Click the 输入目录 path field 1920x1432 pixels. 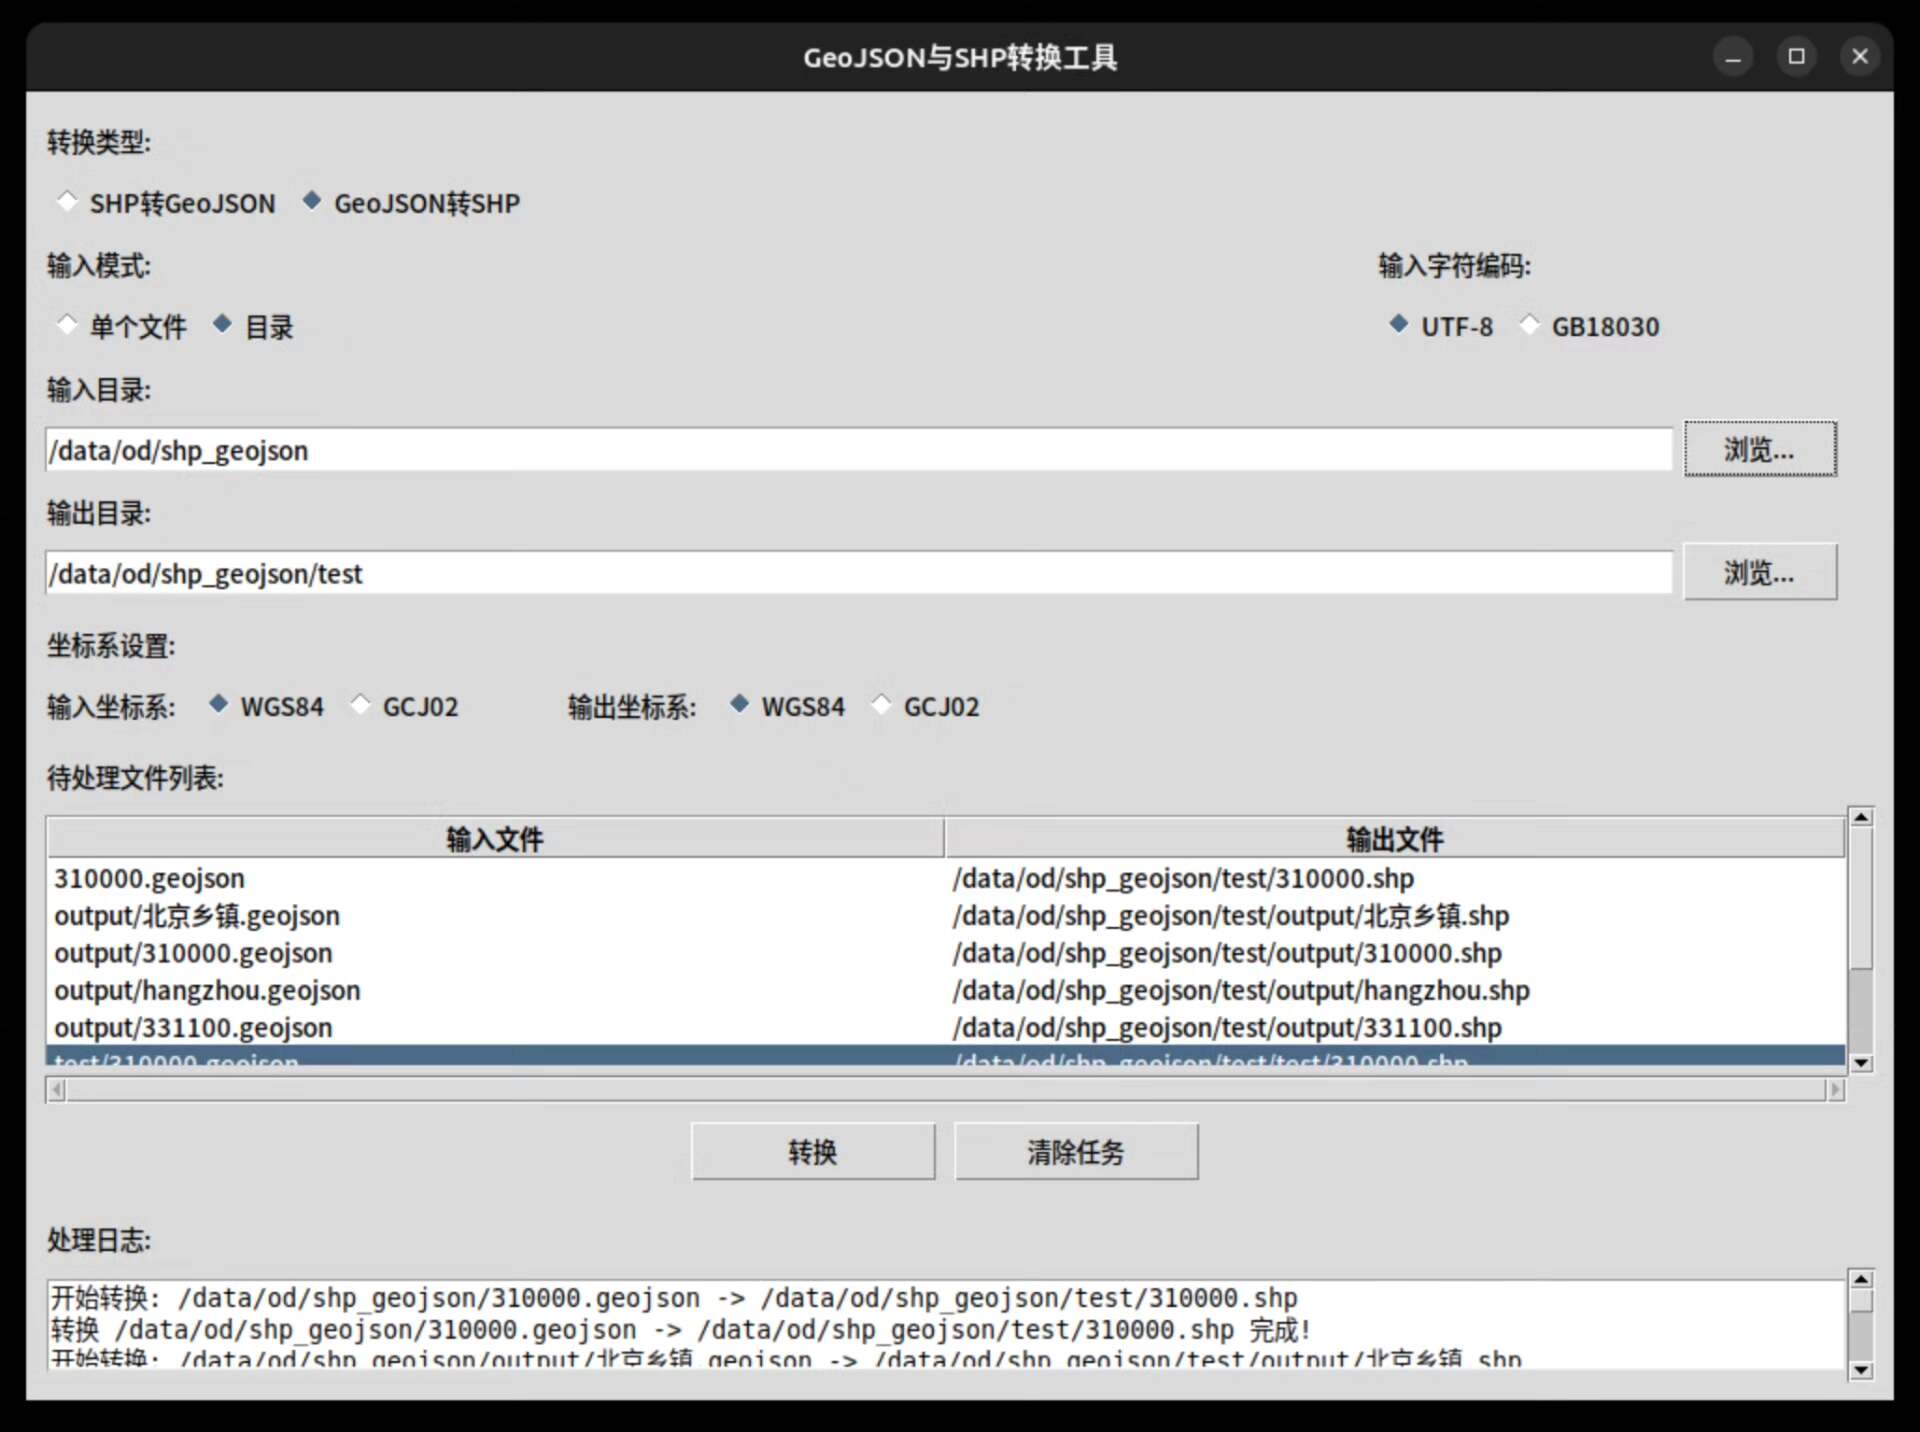(x=858, y=450)
